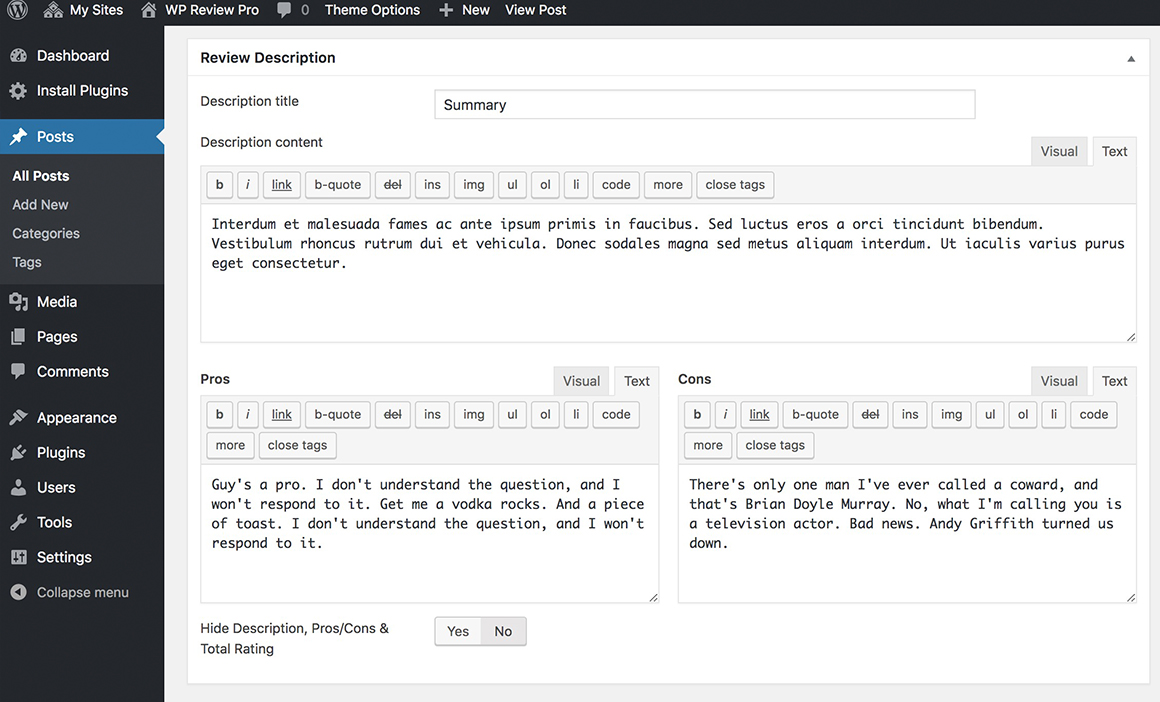
Task: Visit WP Review Pro site home
Action: 200,10
